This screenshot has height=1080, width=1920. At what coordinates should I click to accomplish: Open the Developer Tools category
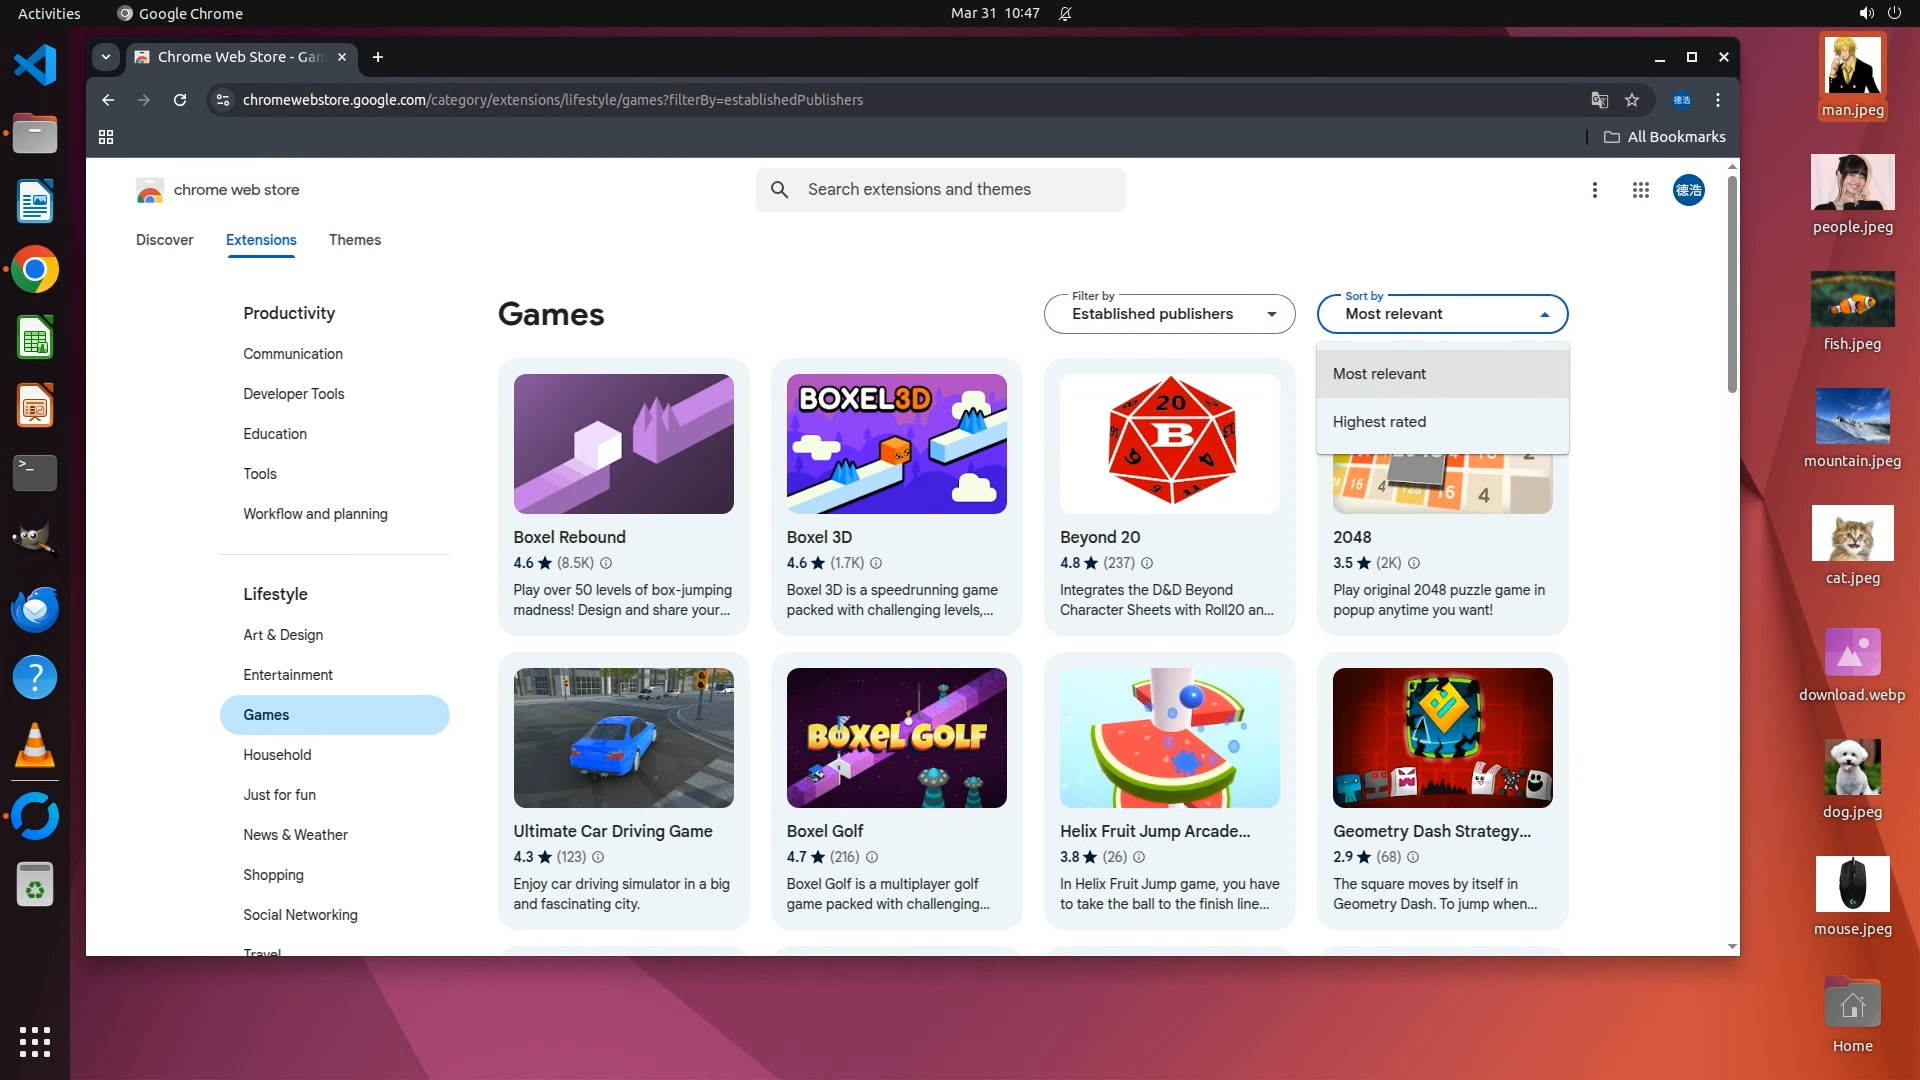point(293,394)
